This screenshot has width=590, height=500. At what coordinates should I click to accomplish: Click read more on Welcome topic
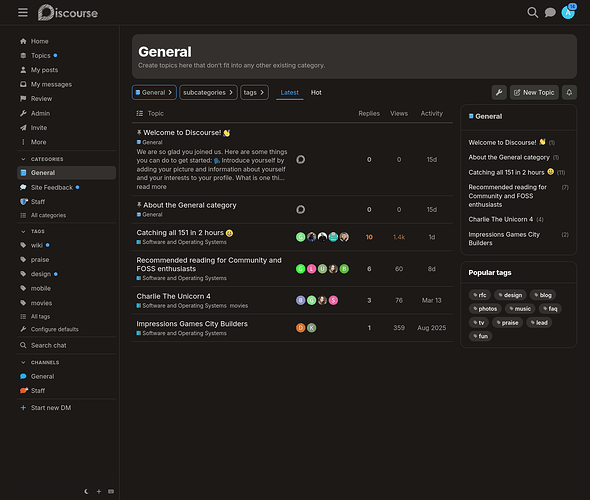(x=151, y=187)
